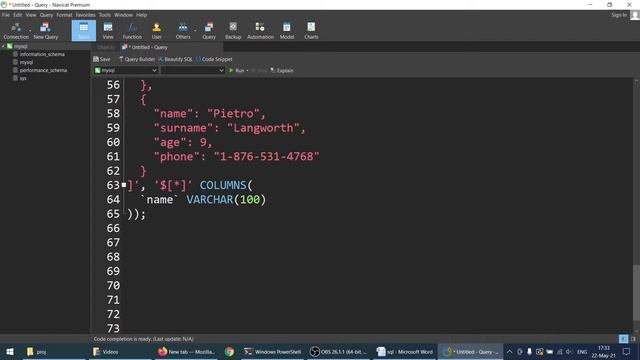This screenshot has height=360, width=640.
Task: Open the Windows Start menu
Action: click(x=10, y=351)
